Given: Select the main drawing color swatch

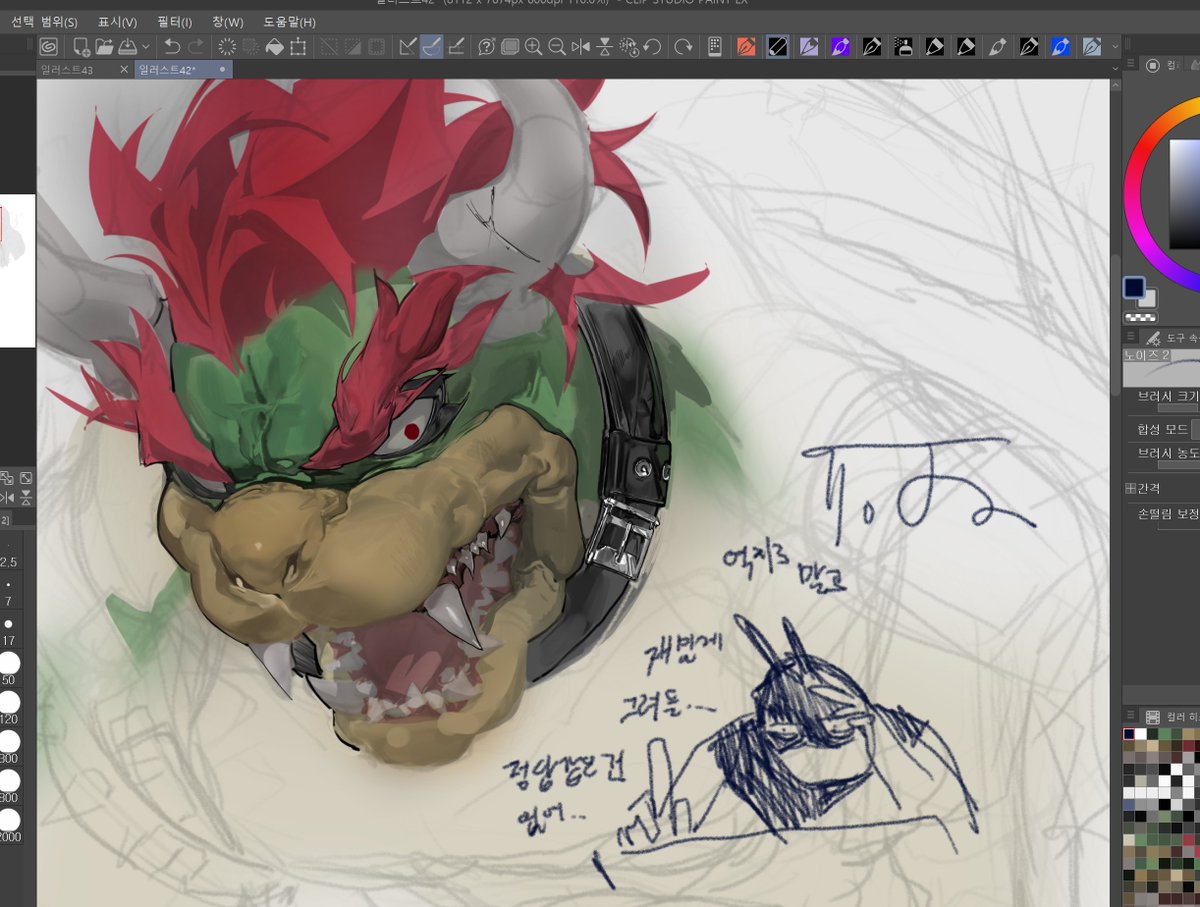Looking at the screenshot, I should coord(1134,288).
